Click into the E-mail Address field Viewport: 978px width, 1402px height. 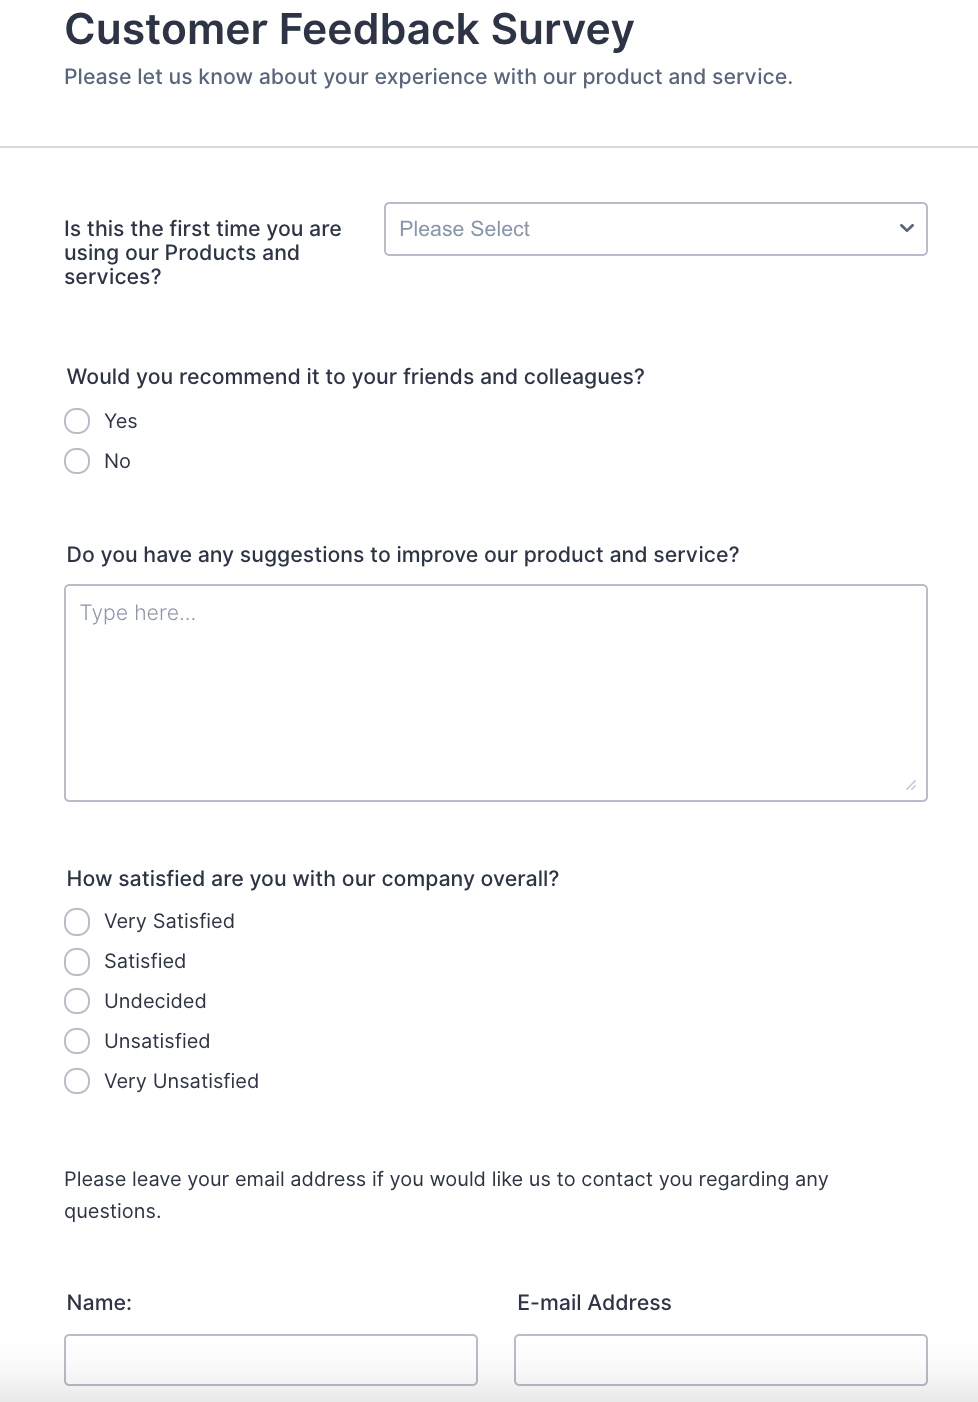[720, 1360]
